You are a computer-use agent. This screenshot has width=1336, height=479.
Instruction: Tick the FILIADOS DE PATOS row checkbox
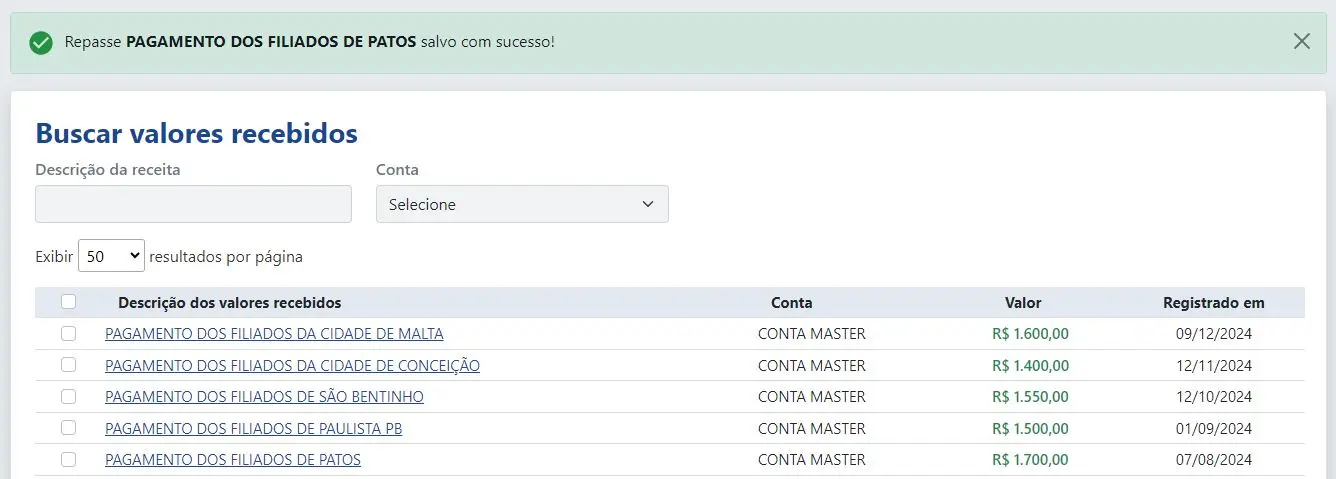coord(68,460)
